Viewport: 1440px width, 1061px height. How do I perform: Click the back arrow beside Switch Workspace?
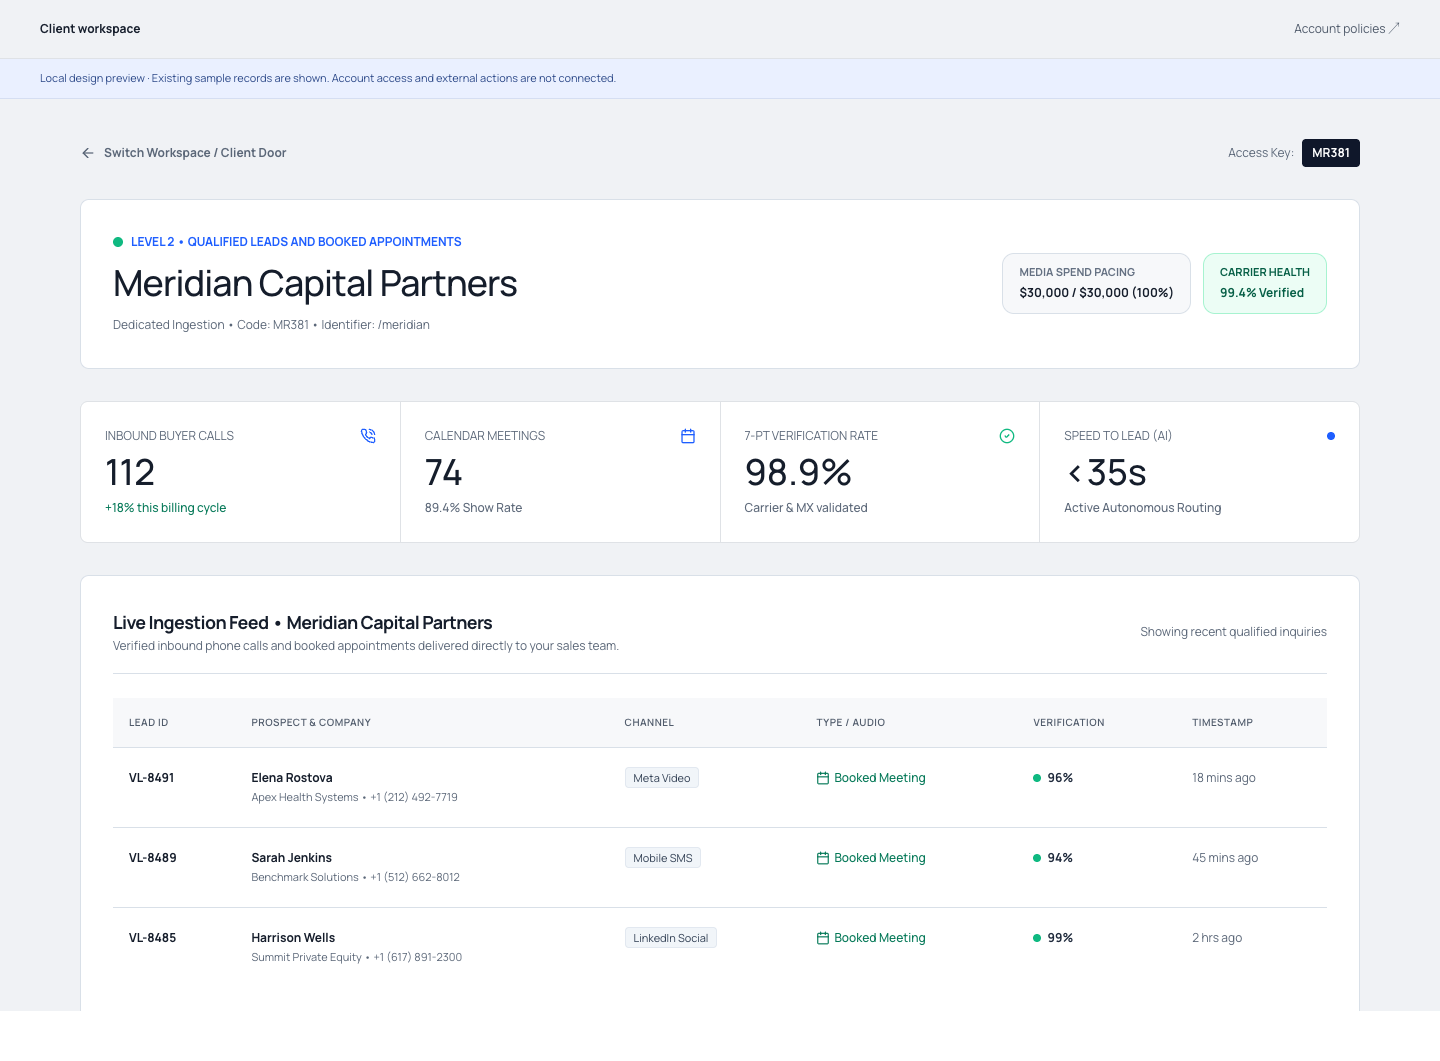(x=88, y=153)
